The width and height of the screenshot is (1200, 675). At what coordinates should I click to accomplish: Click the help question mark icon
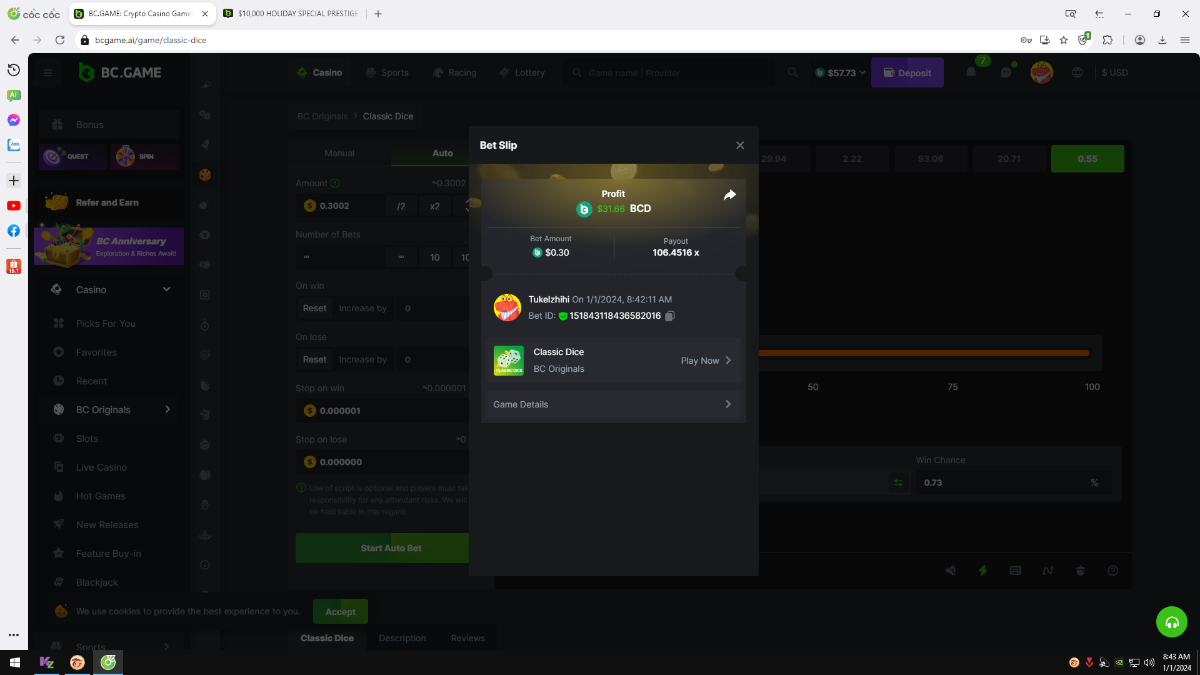[1112, 570]
